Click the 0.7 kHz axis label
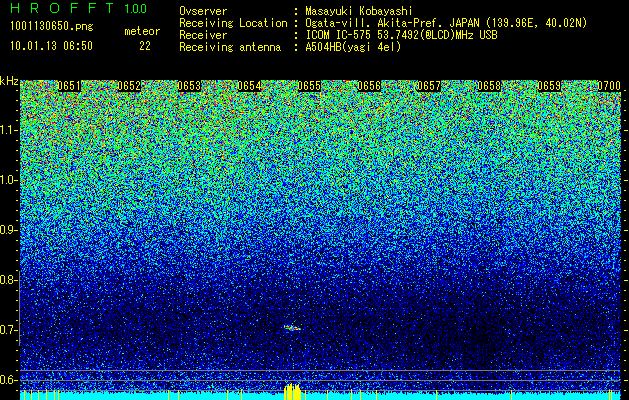This screenshot has height=400, width=629. coord(8,330)
